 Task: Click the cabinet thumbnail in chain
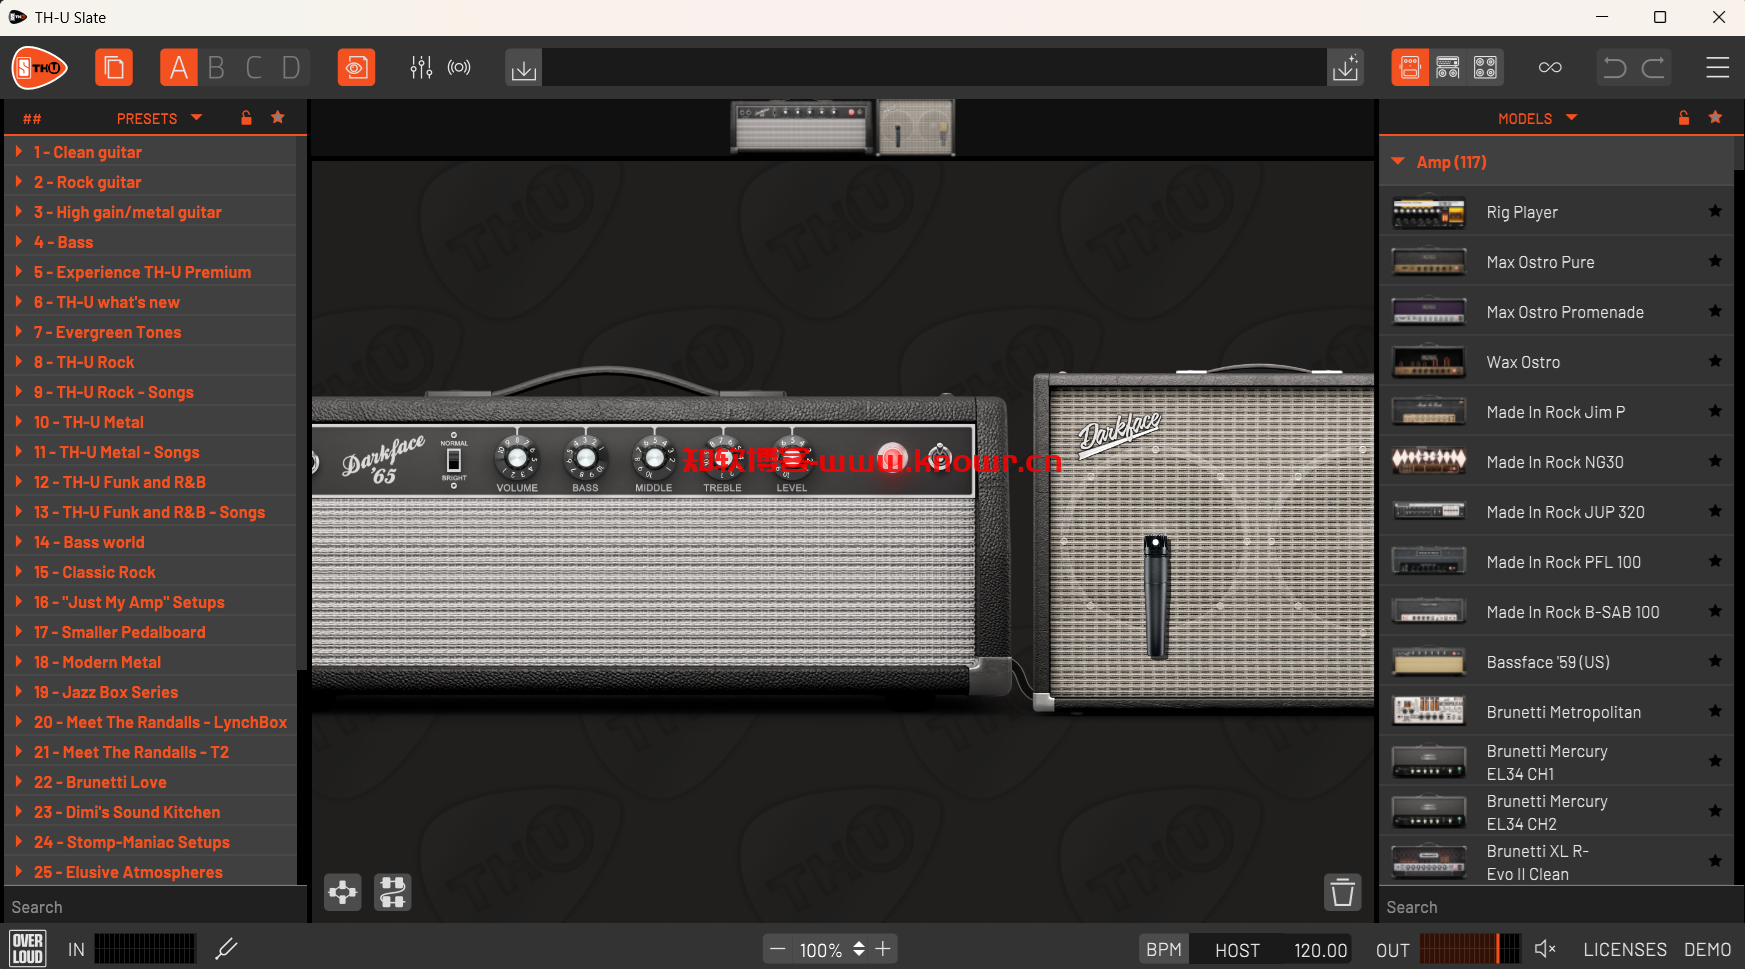[x=916, y=127]
